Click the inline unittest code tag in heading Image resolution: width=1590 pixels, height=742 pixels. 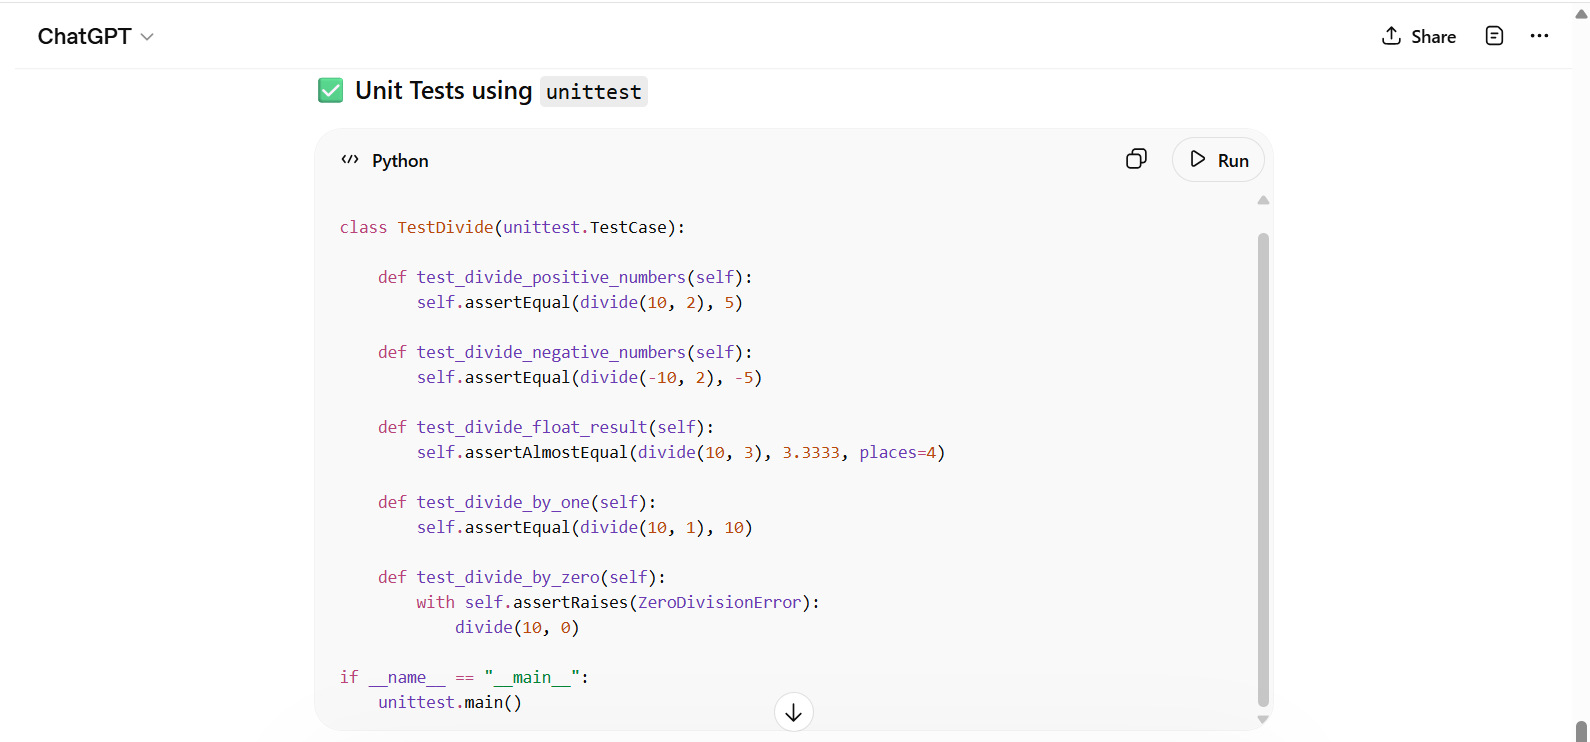[594, 92]
